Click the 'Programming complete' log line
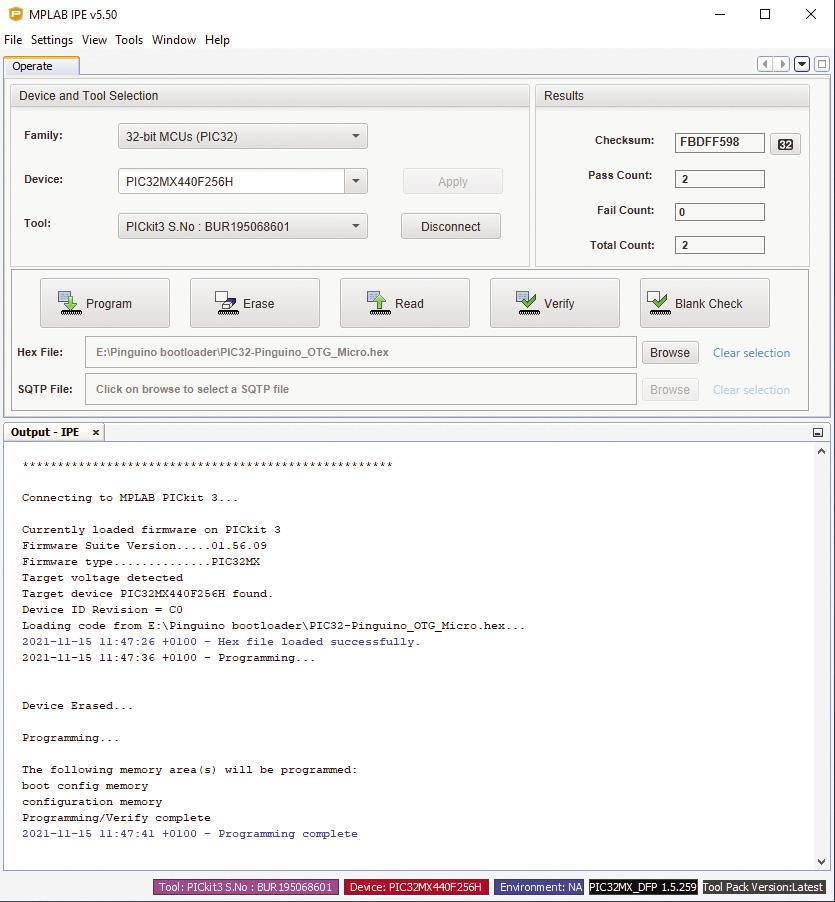 (190, 834)
